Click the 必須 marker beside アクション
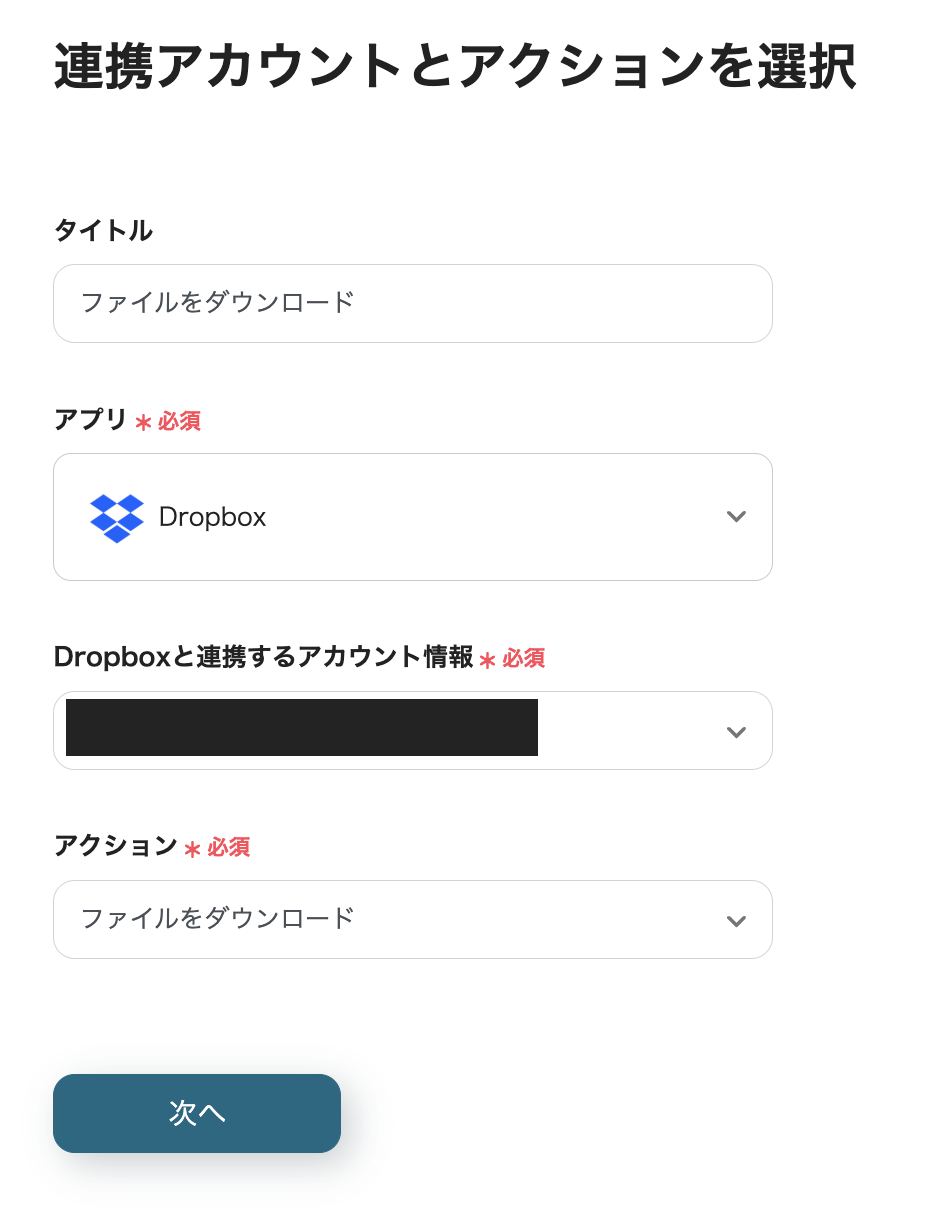The width and height of the screenshot is (938, 1210). tap(228, 847)
